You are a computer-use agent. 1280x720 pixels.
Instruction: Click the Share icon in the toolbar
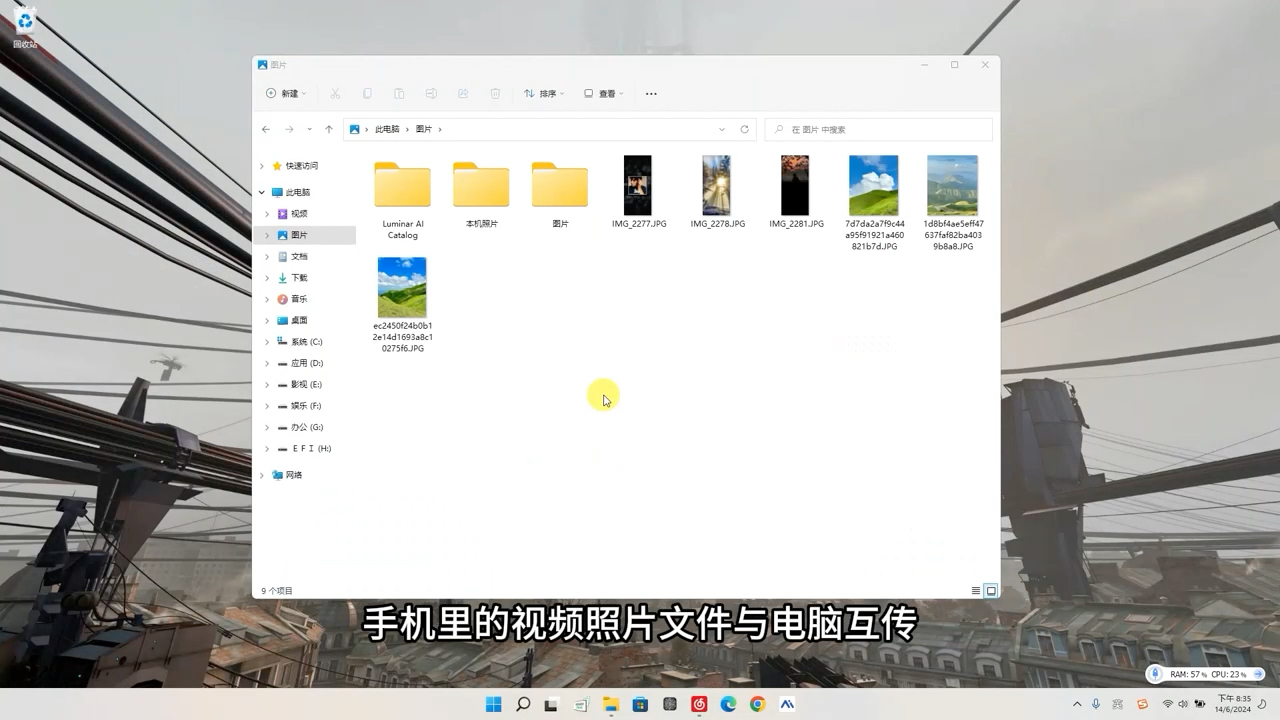[x=462, y=93]
